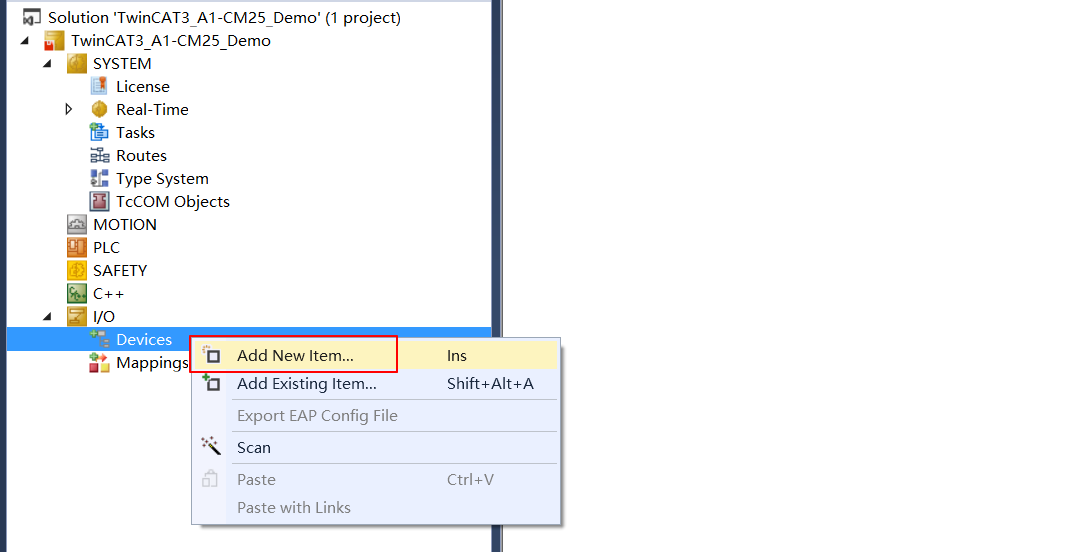Viewport: 1092px width, 552px height.
Task: Click the Paste clipboard icon
Action: click(x=210, y=479)
